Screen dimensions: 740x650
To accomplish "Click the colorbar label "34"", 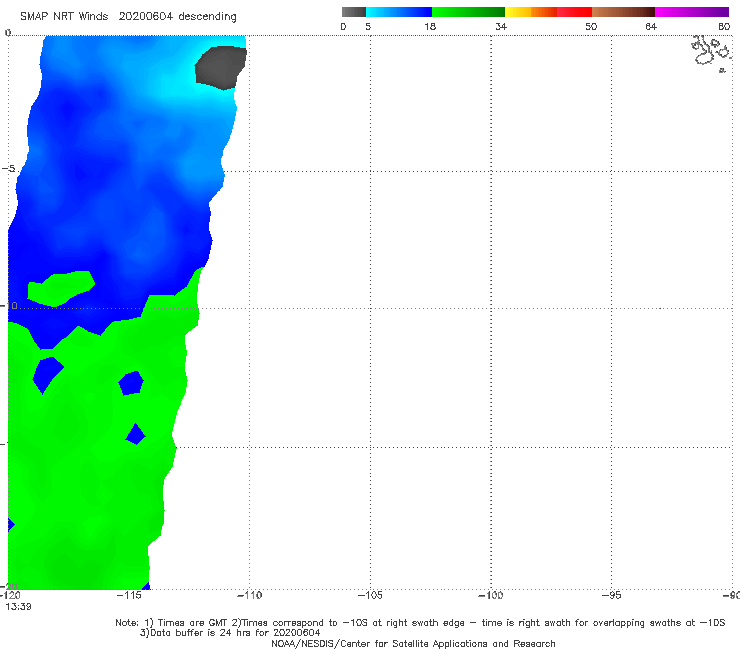I will point(501,27).
